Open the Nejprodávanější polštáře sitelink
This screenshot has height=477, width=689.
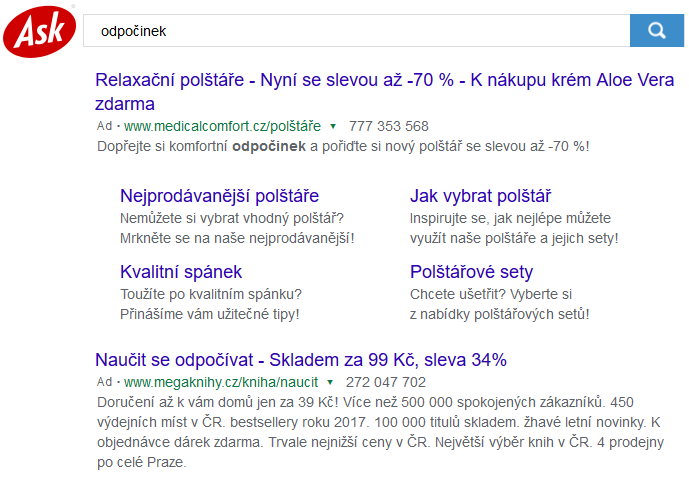tap(219, 196)
